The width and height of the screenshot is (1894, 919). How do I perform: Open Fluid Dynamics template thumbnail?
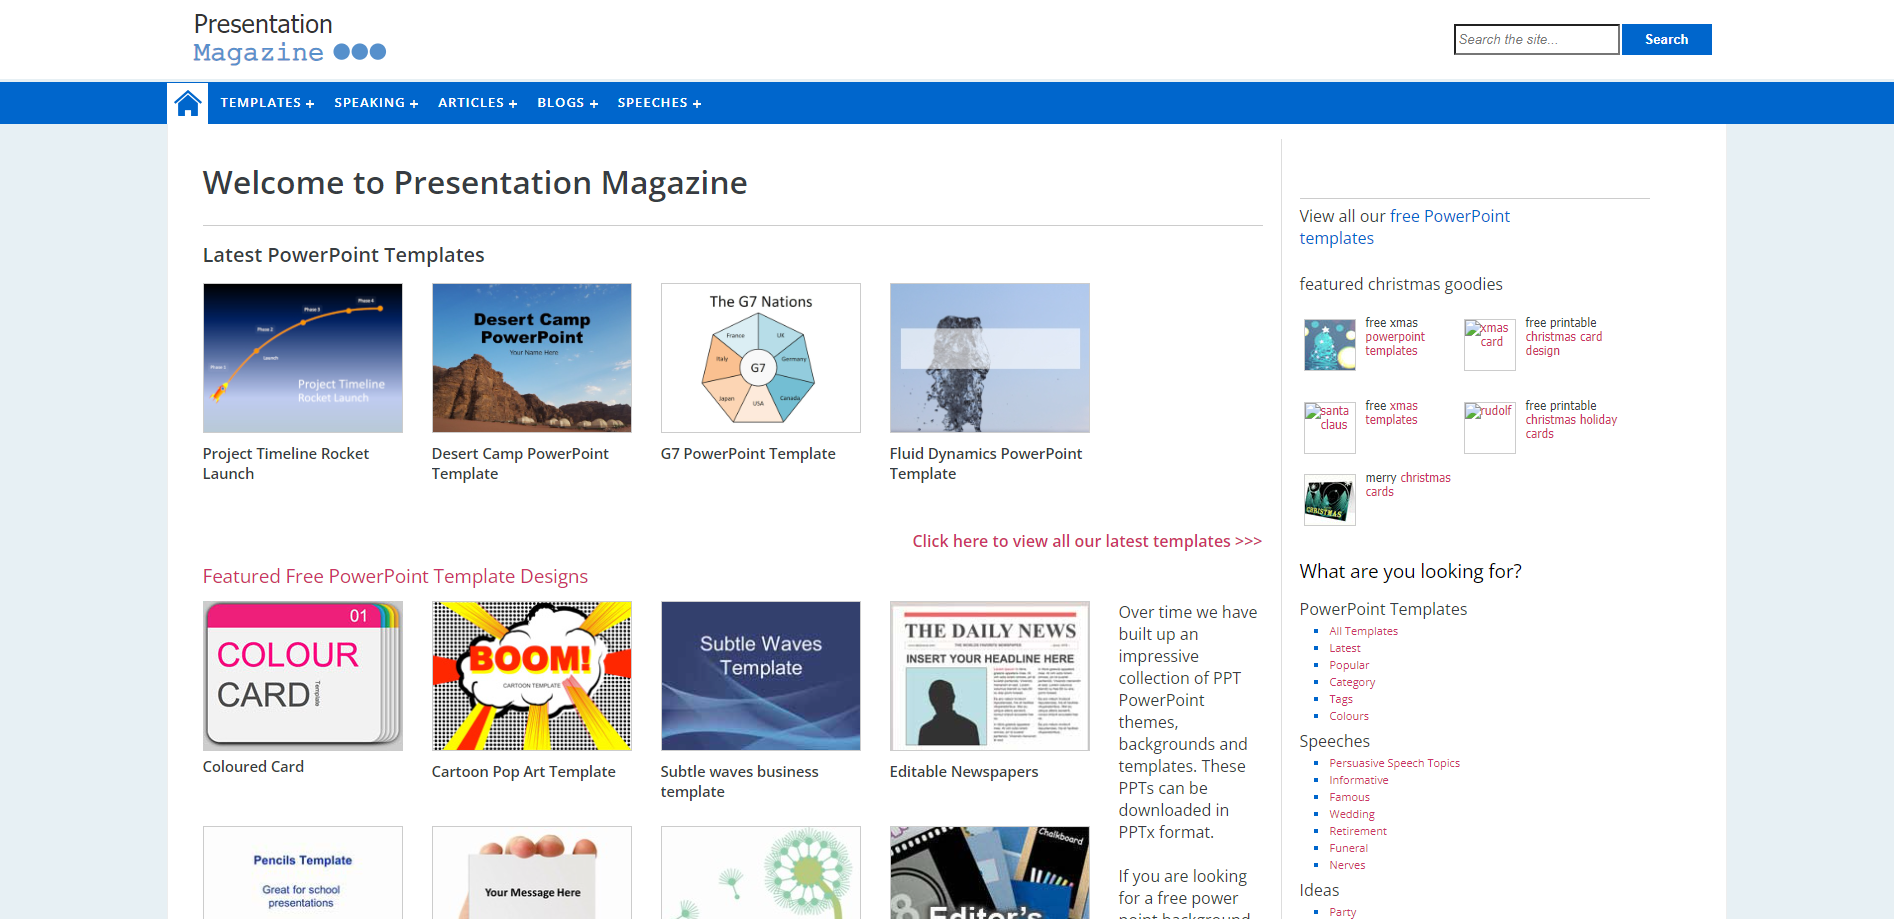click(x=990, y=358)
